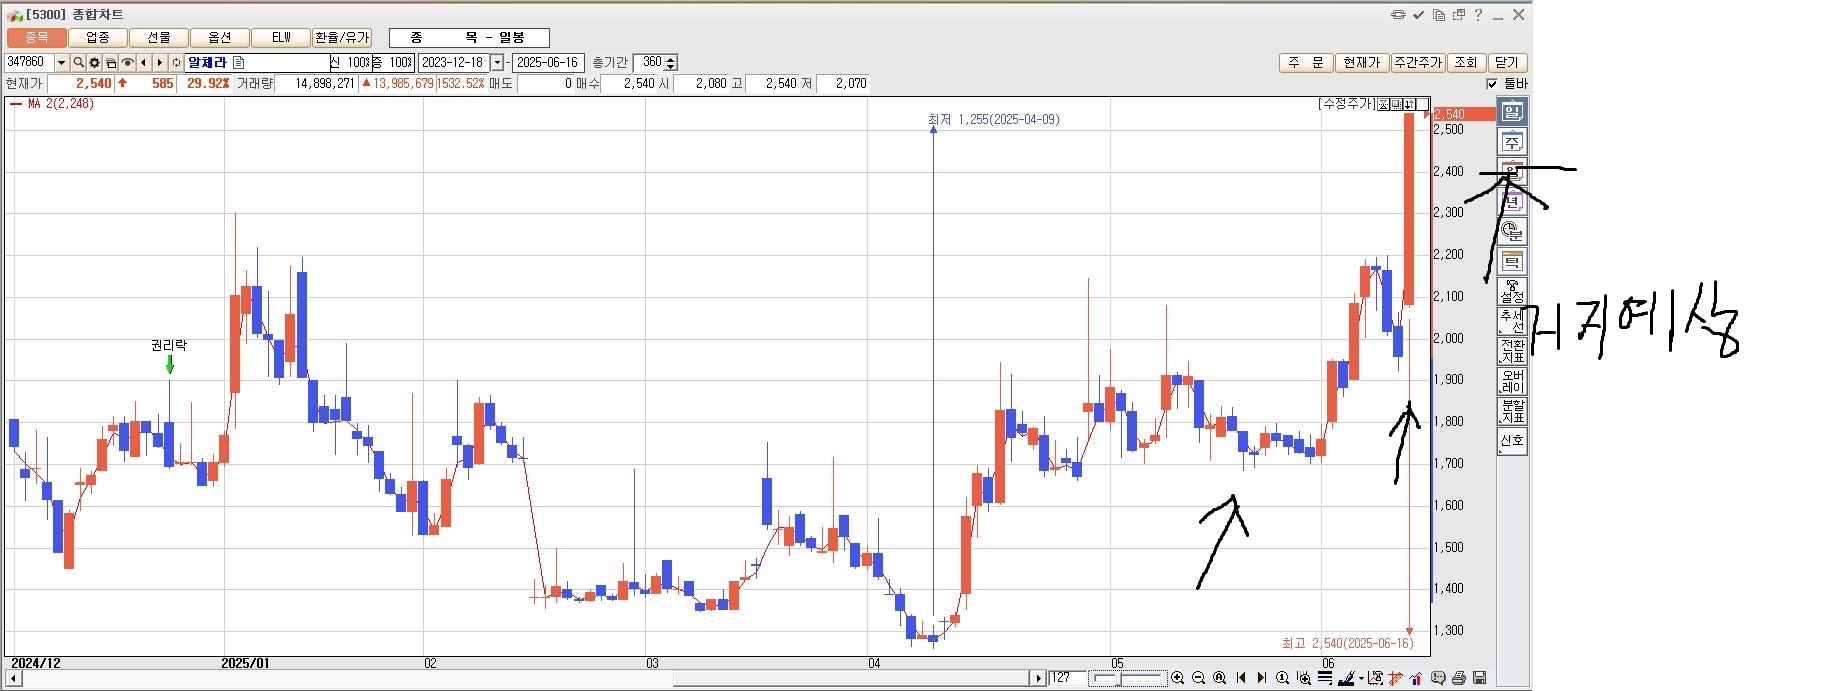Viewport: 1834px width, 691px height.
Task: Select the tick (틱) chart icon
Action: click(1512, 262)
